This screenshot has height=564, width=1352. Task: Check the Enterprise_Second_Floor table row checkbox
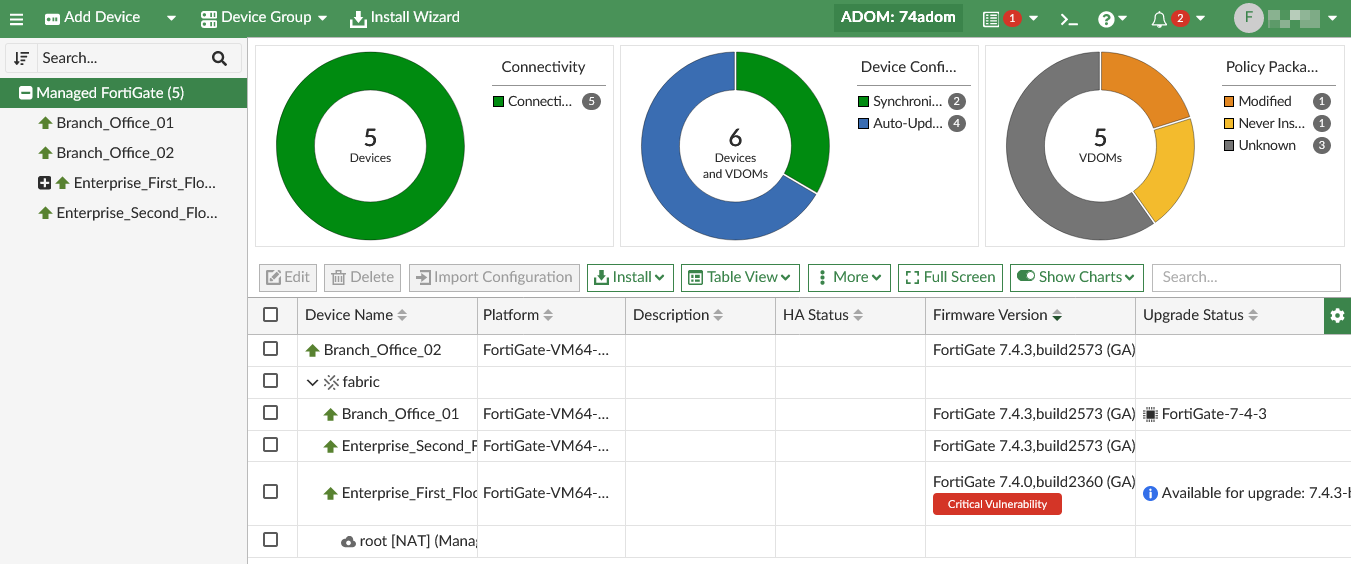tap(270, 445)
